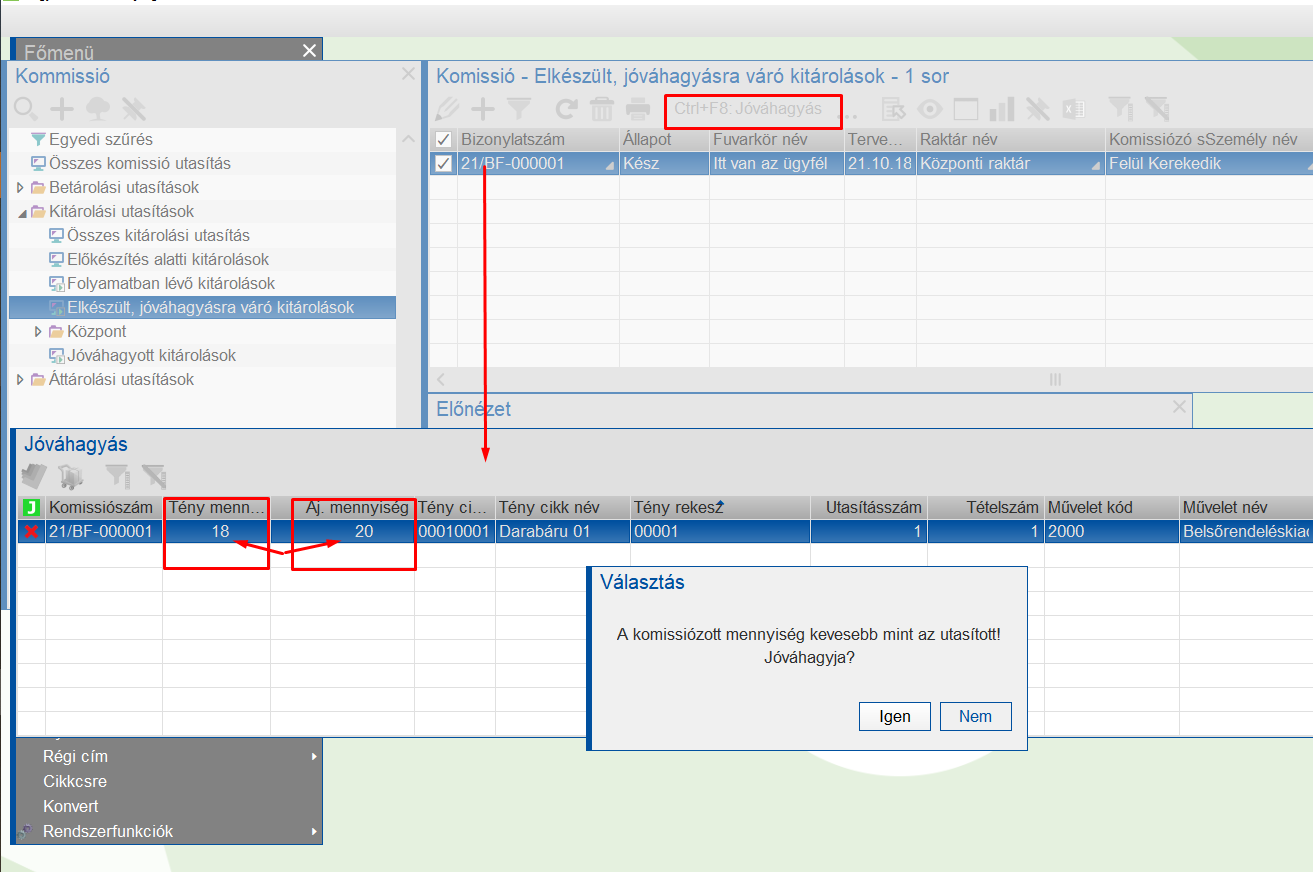Click Igen to approve the quantity
Viewport: 1313px width, 872px height.
point(895,716)
